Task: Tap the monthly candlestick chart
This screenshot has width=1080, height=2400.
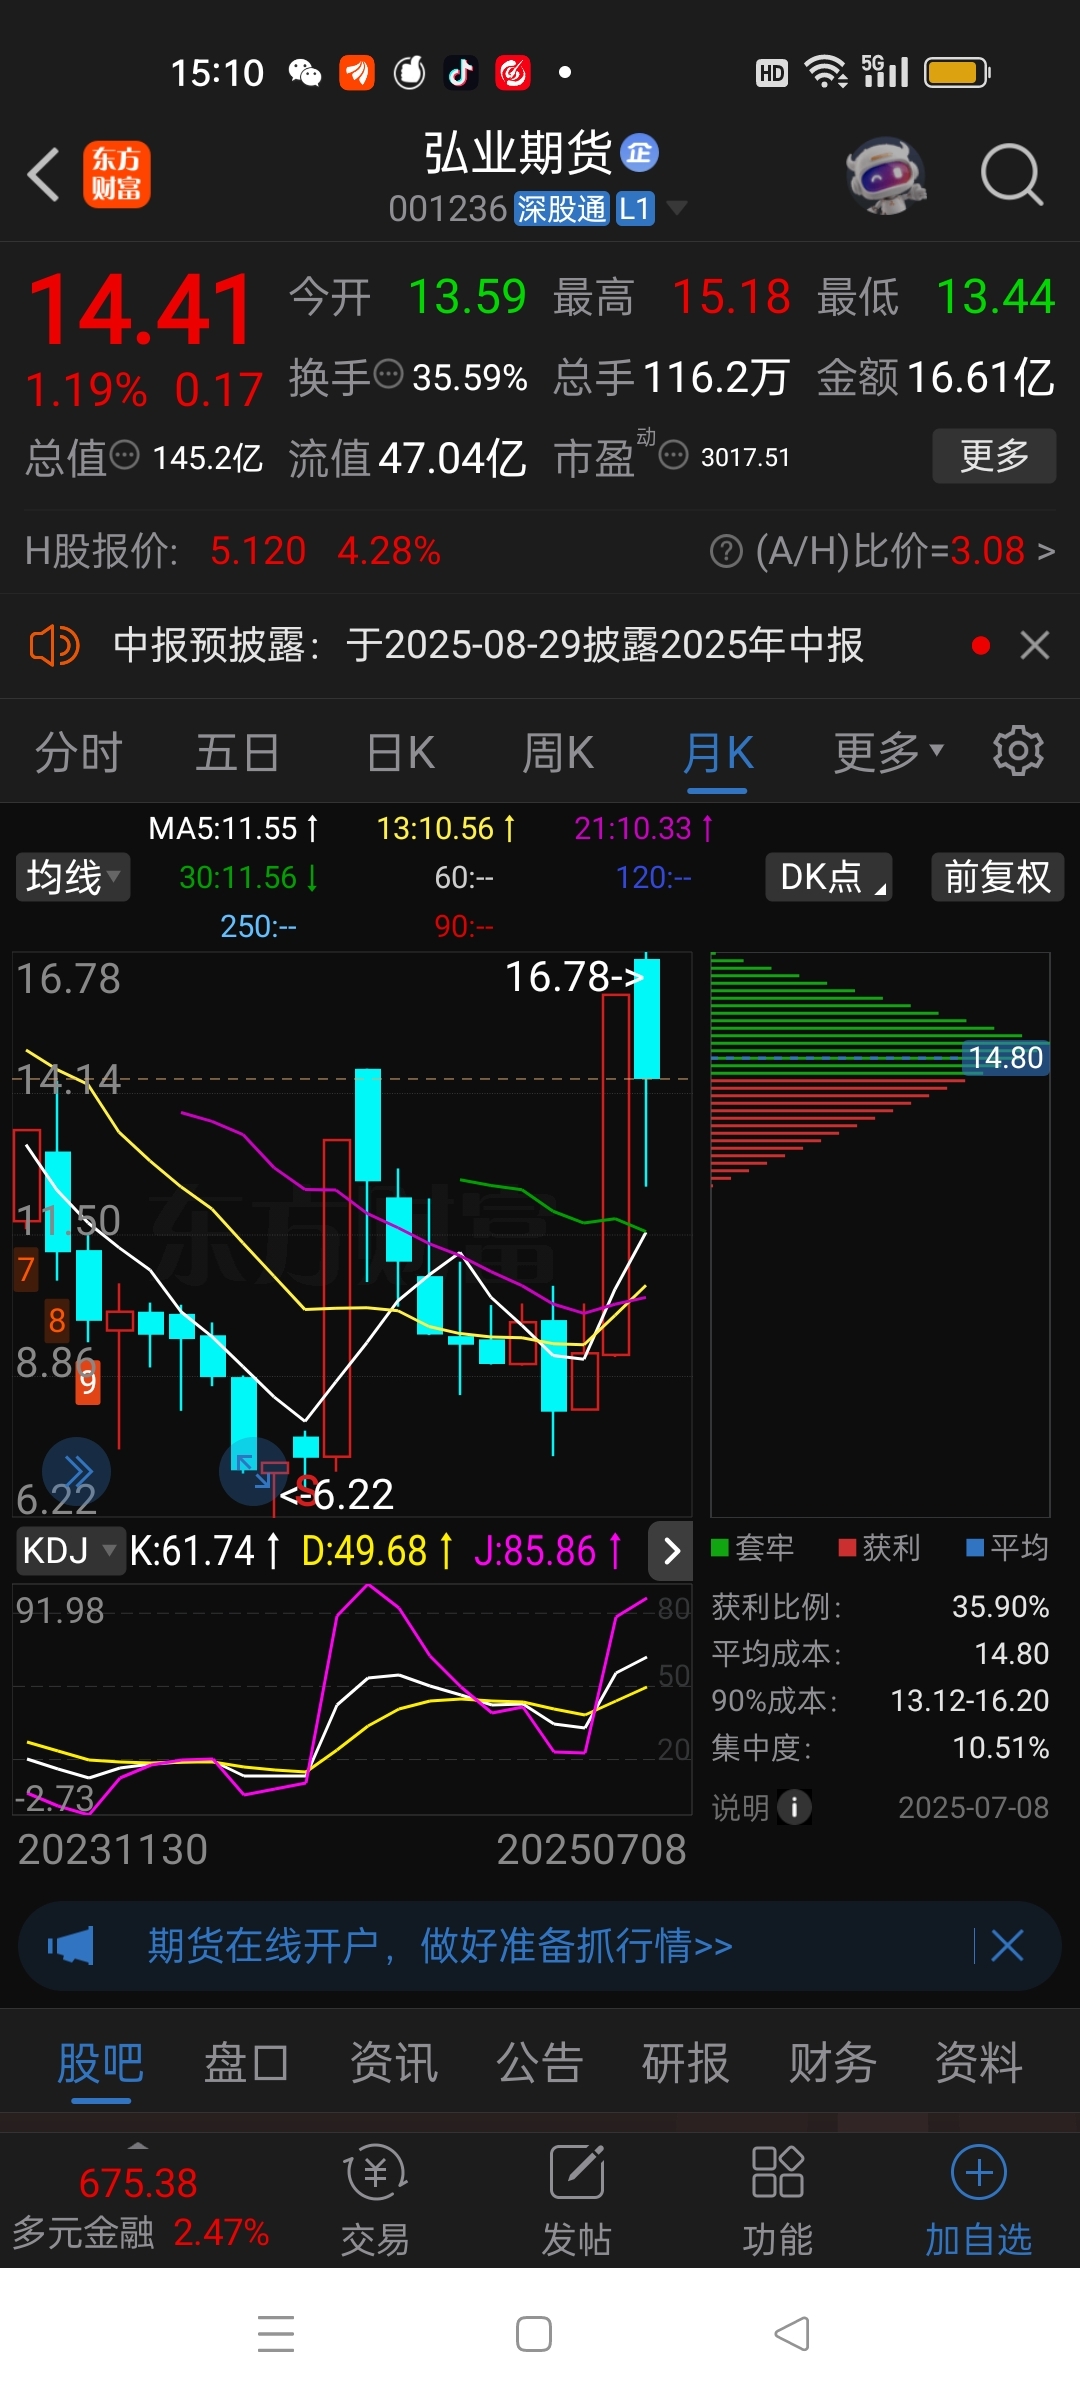Action: pyautogui.click(x=352, y=1234)
